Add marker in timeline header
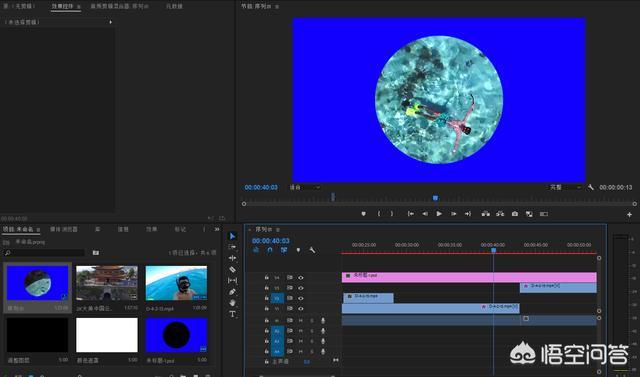The width and height of the screenshot is (640, 377). [298, 250]
